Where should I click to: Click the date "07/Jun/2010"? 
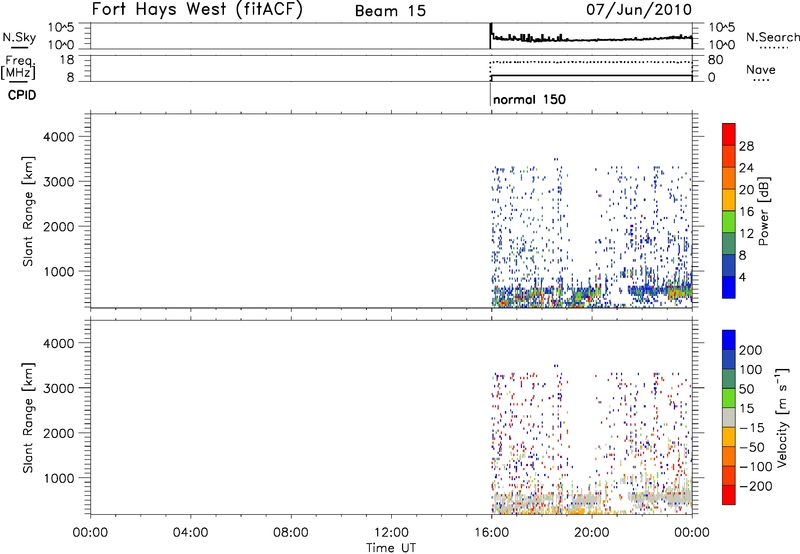[x=639, y=10]
